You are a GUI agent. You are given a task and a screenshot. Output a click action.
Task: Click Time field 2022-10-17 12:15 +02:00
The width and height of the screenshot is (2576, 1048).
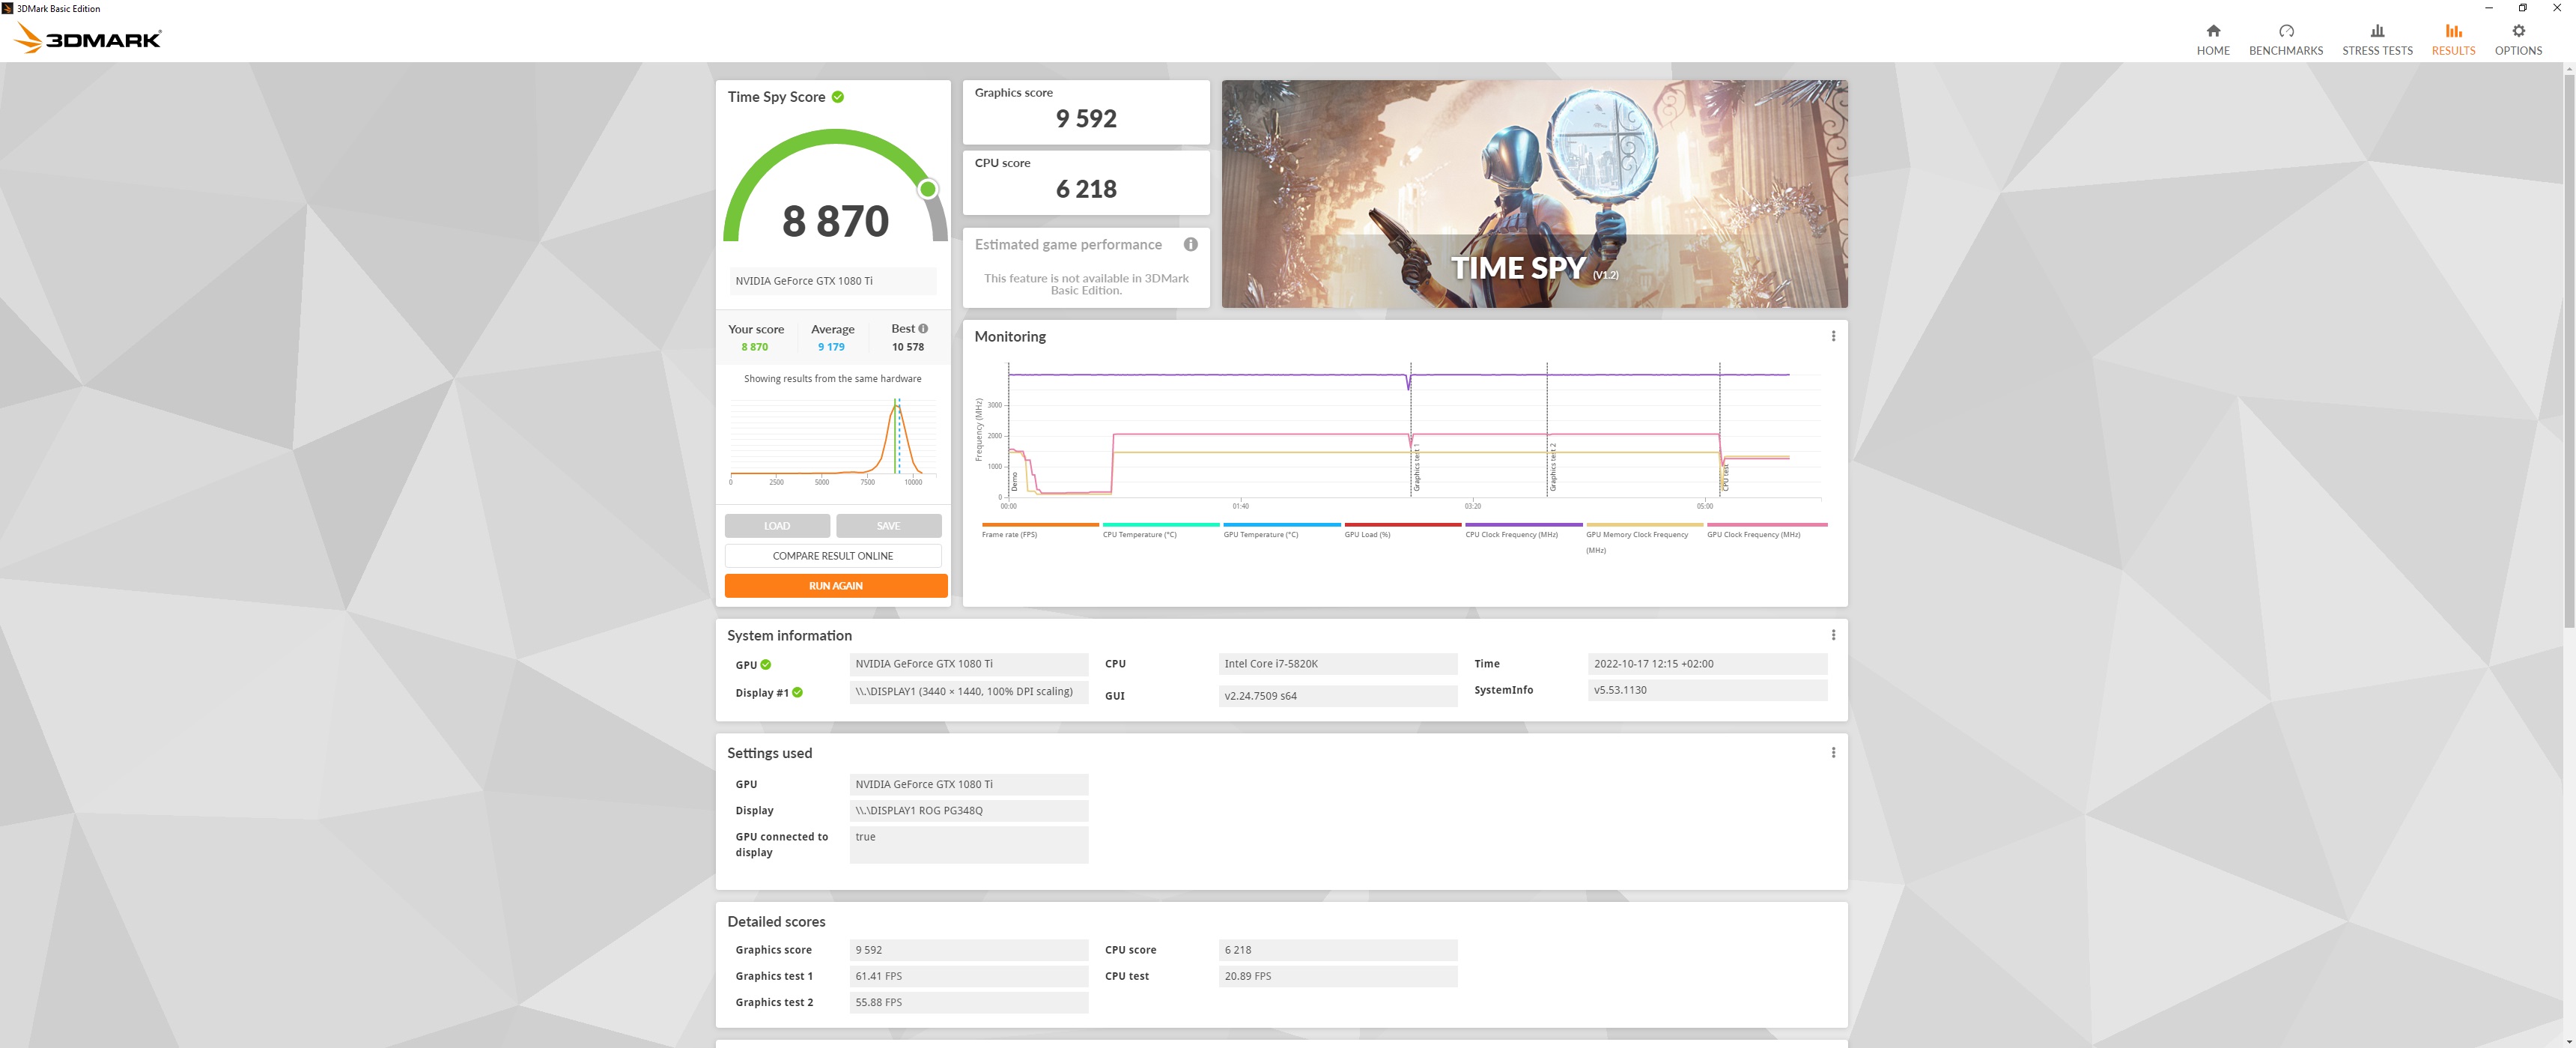pos(1707,664)
